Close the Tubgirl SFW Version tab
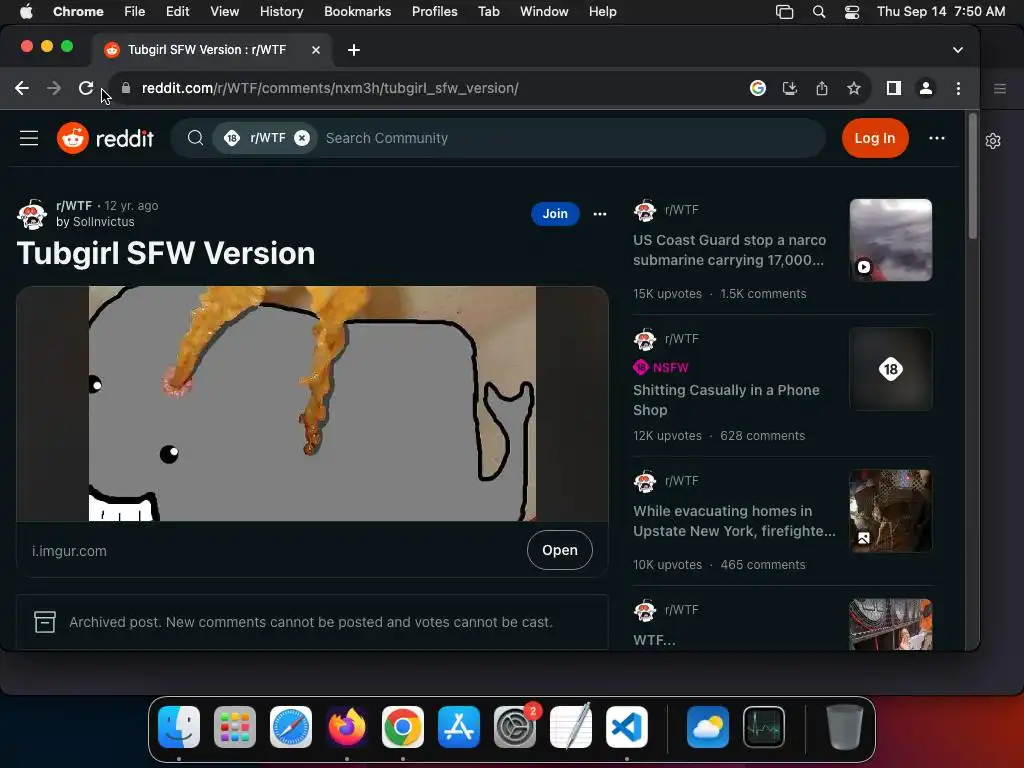Viewport: 1024px width, 768px height. (315, 50)
